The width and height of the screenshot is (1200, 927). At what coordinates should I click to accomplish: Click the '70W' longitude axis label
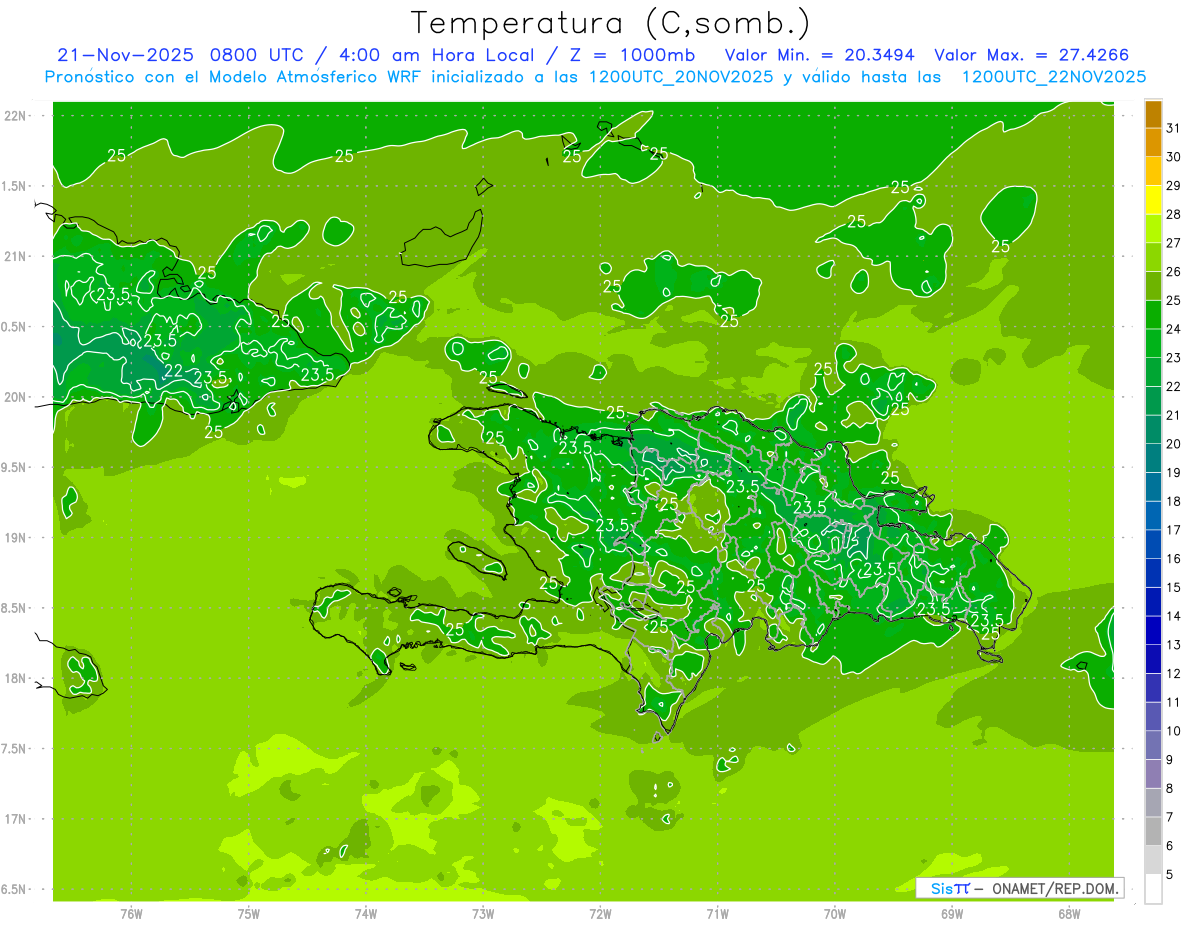[x=835, y=913]
